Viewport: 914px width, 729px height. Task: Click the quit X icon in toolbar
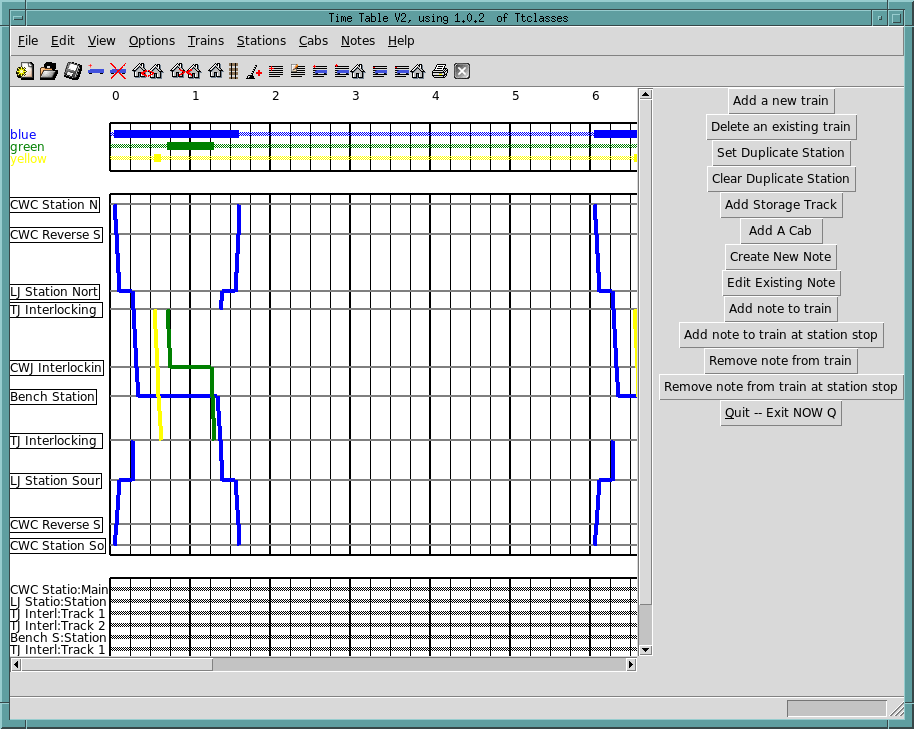[462, 71]
